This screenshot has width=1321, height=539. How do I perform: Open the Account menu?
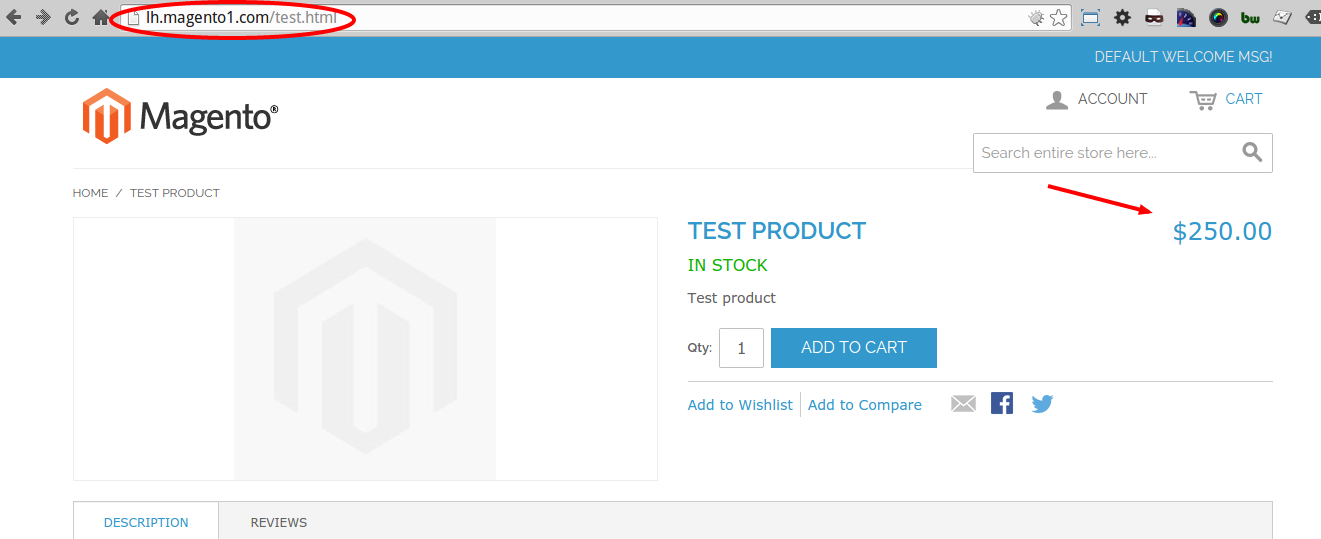(1097, 99)
